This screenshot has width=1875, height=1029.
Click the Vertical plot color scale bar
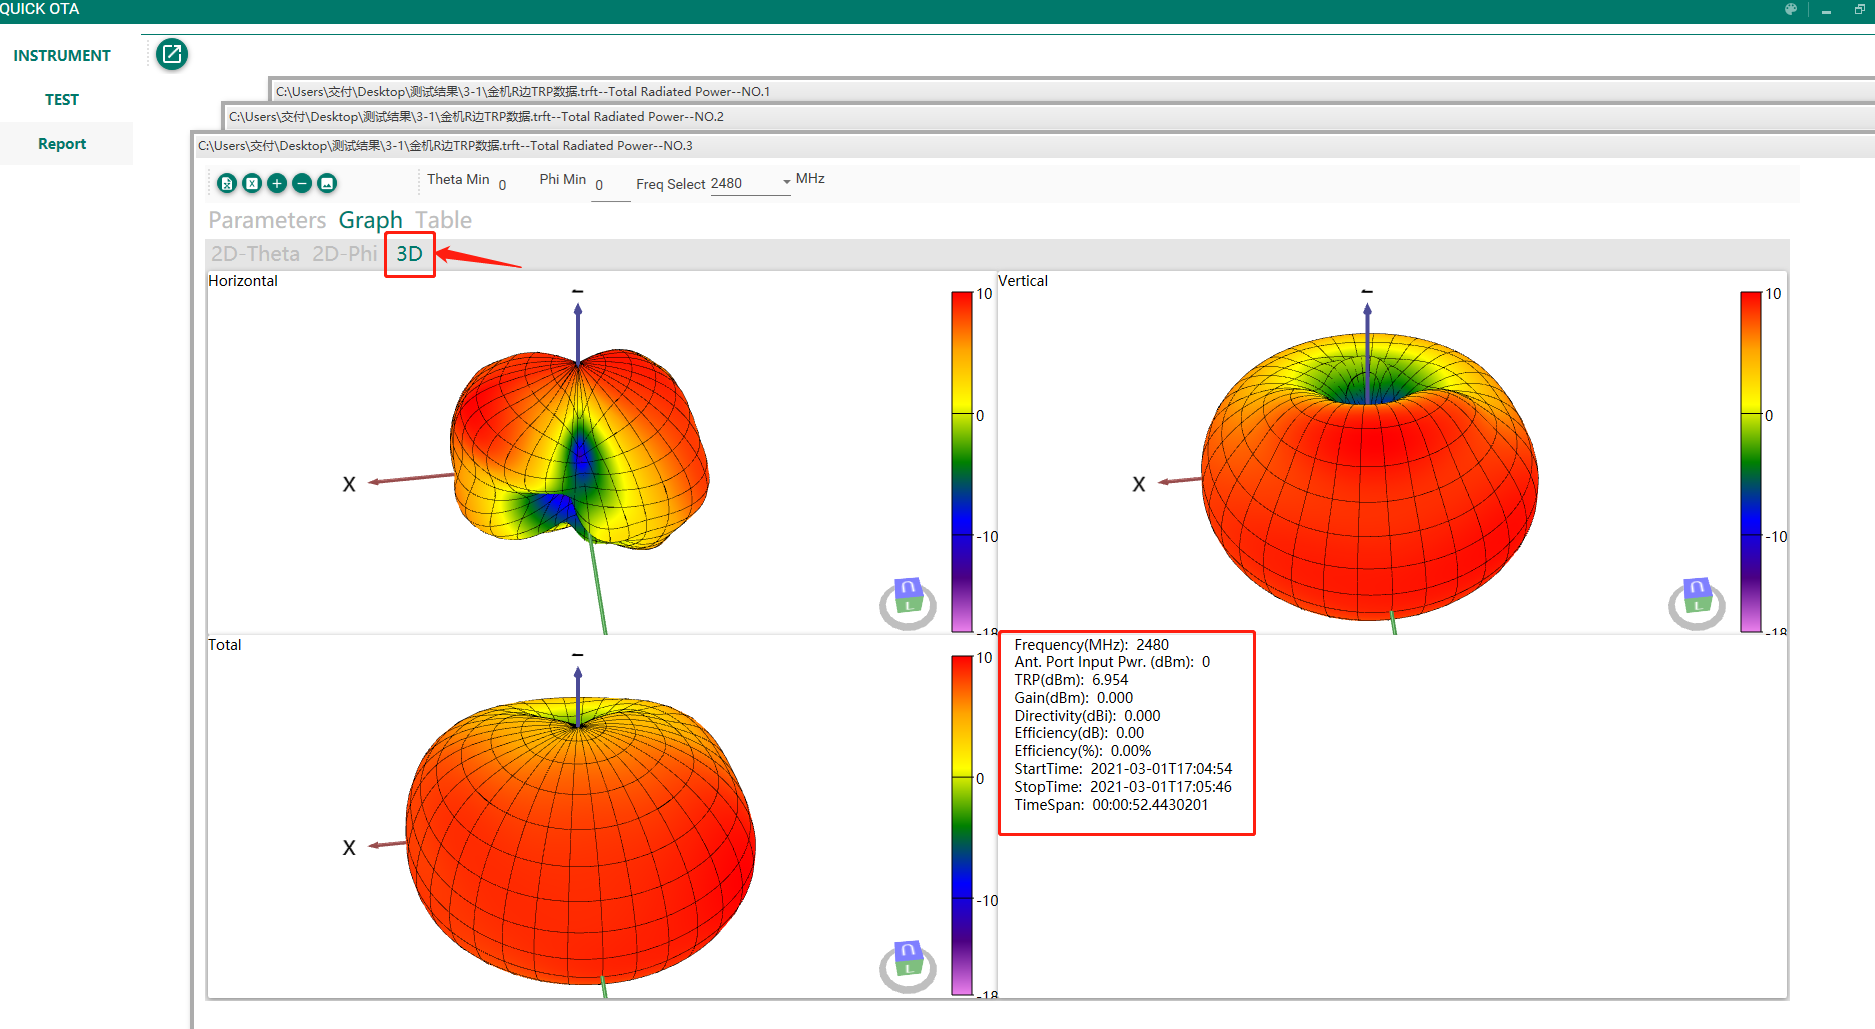tap(1751, 461)
